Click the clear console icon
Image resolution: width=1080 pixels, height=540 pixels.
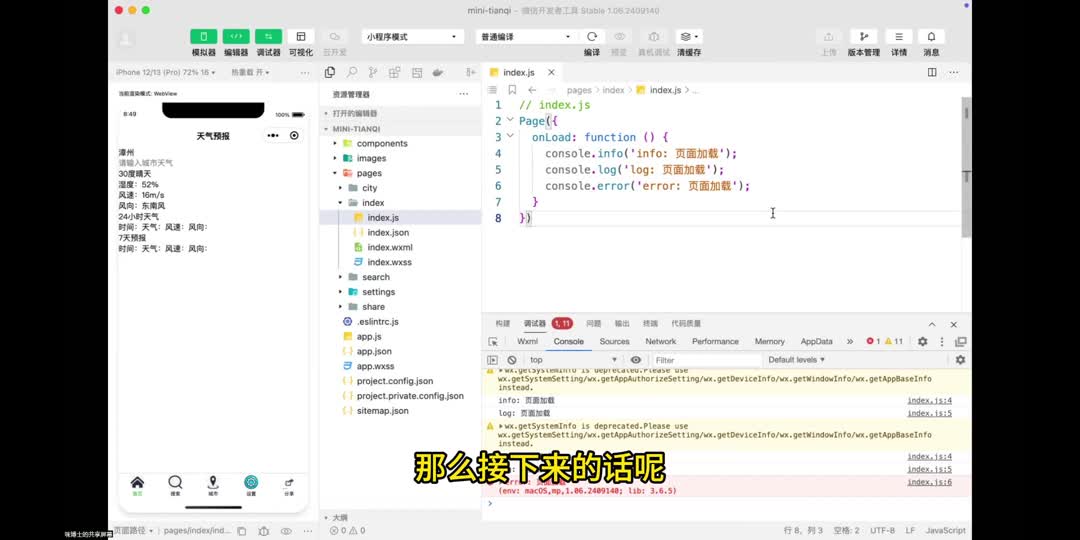click(512, 360)
